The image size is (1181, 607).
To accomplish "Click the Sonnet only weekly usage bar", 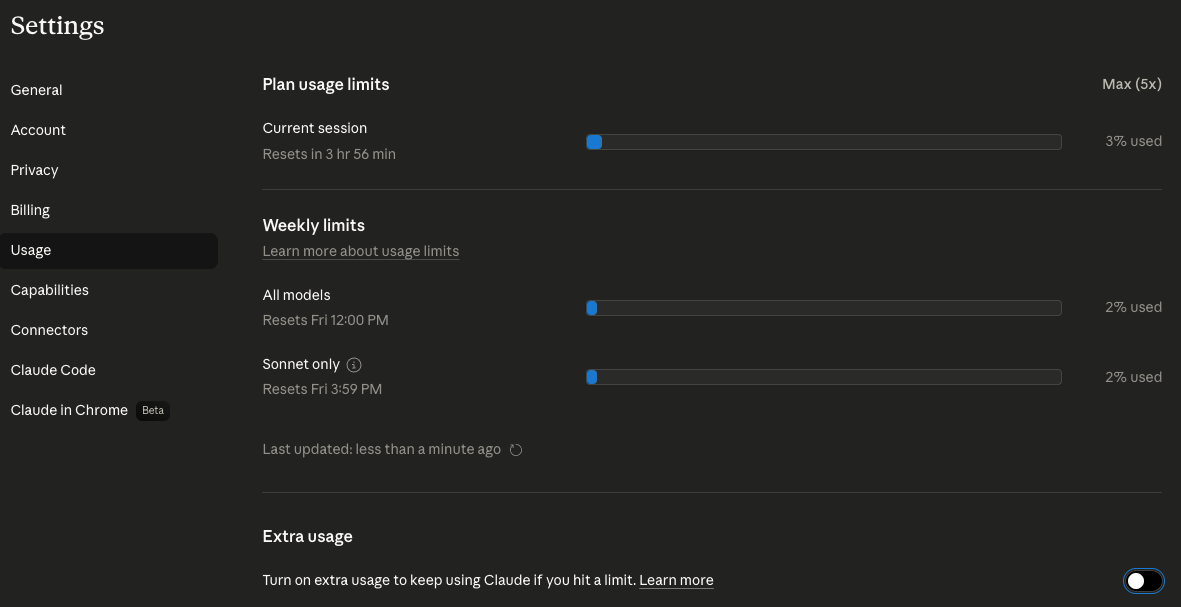I will click(x=824, y=377).
